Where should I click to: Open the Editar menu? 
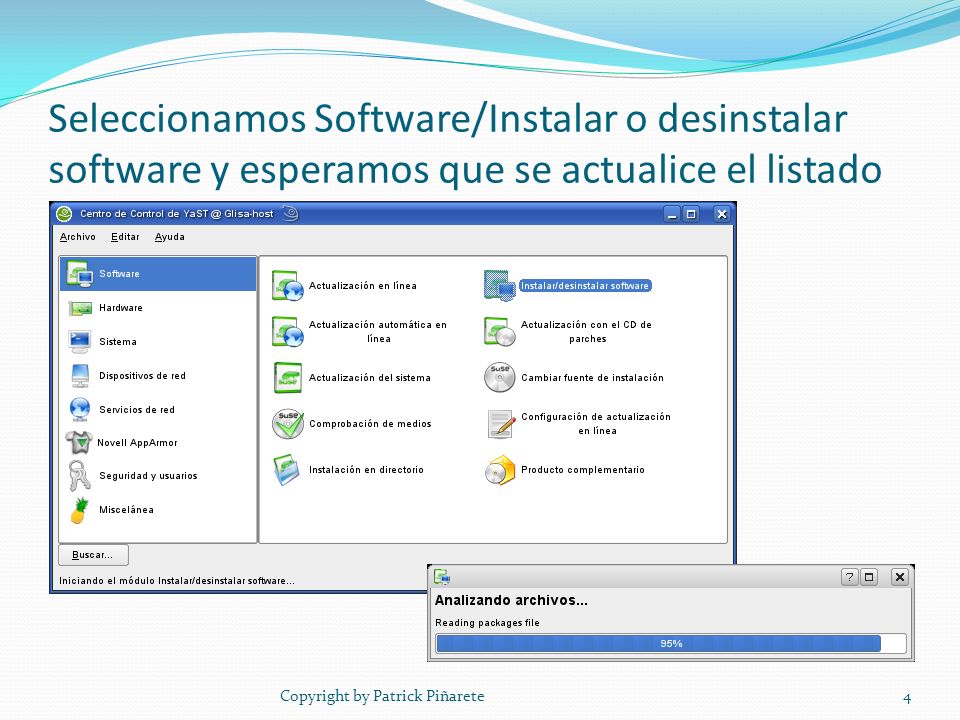125,237
